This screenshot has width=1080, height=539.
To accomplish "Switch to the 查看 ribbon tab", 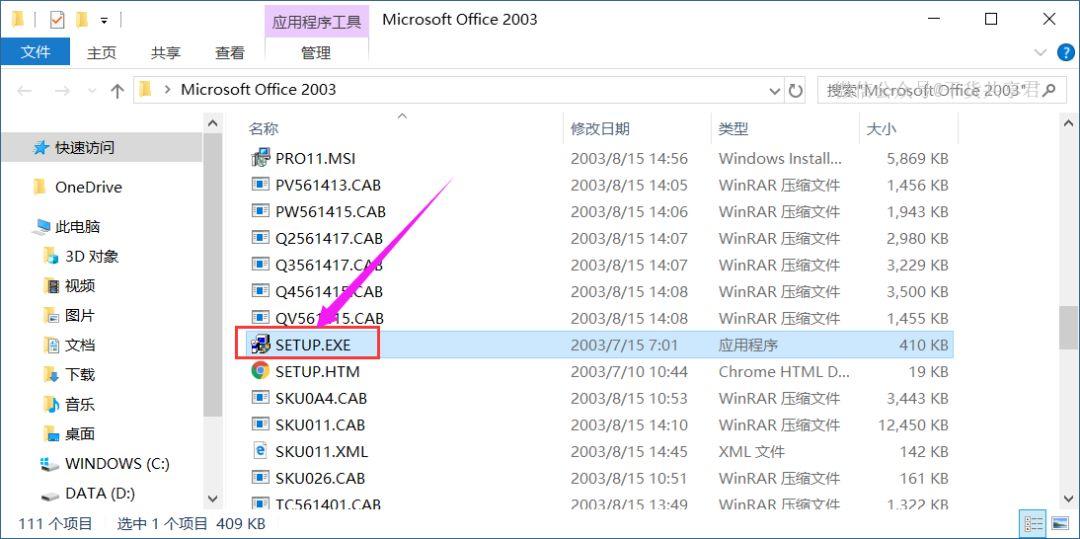I will pos(229,52).
